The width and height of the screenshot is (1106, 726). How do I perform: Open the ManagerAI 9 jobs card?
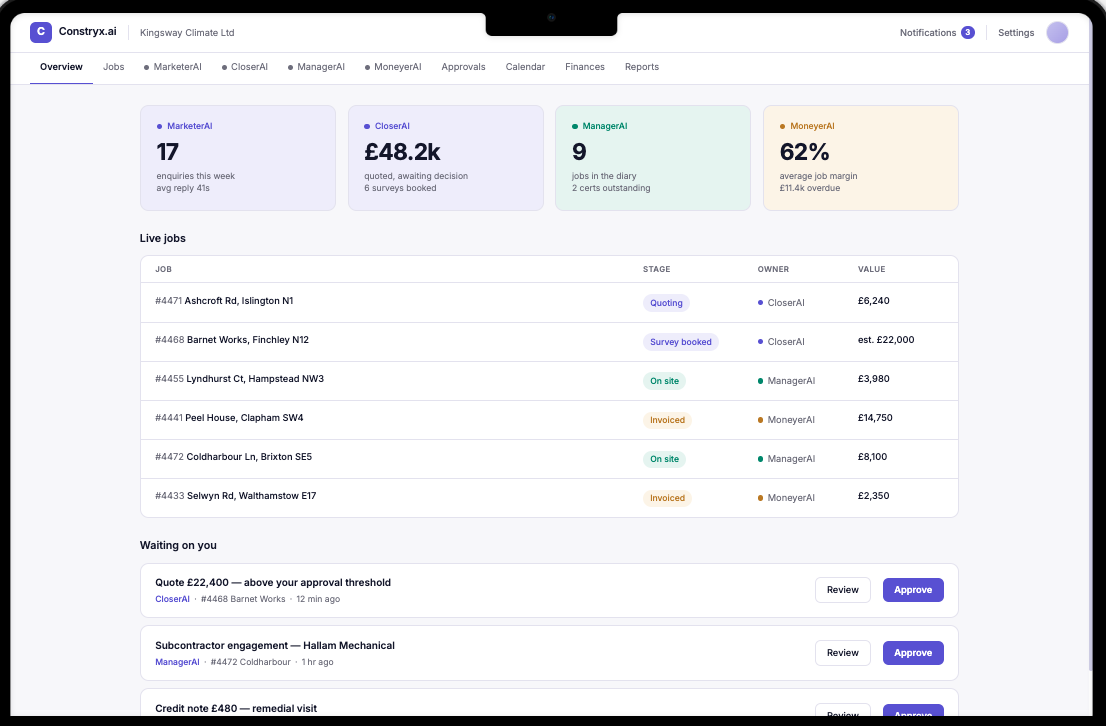click(x=653, y=158)
